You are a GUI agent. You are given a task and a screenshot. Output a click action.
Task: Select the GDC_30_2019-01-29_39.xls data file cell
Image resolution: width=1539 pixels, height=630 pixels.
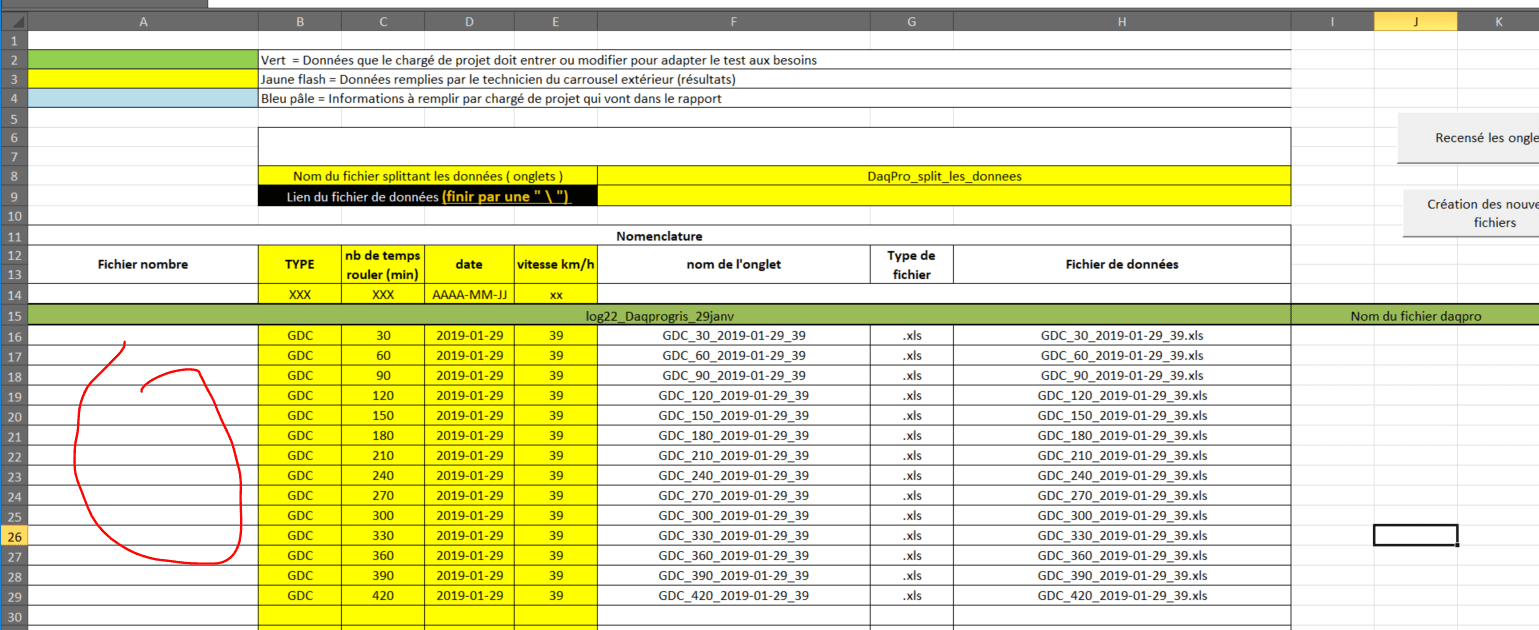click(x=1121, y=336)
